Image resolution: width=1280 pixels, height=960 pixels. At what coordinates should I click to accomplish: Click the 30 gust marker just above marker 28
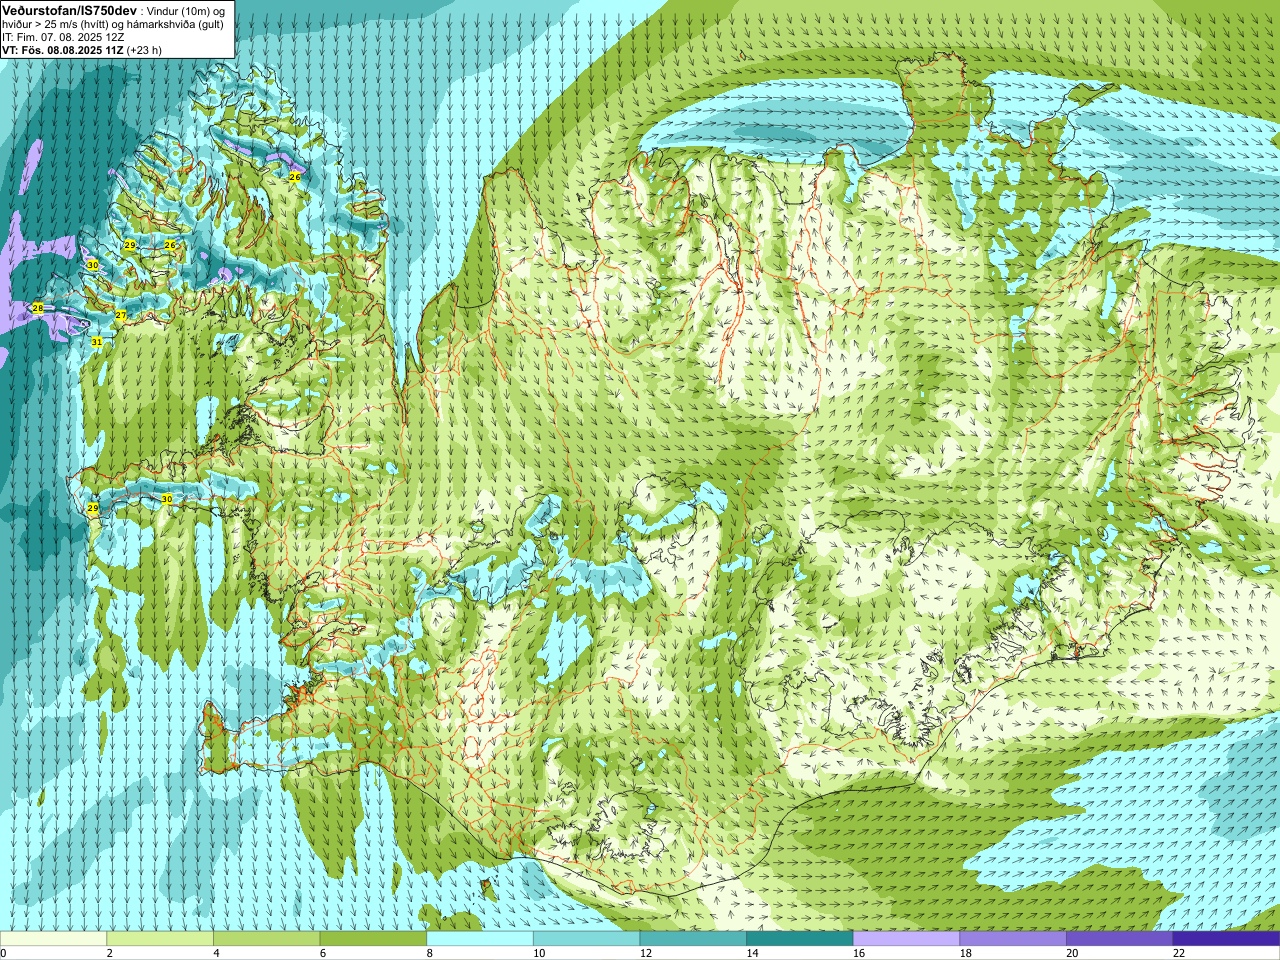click(x=92, y=265)
